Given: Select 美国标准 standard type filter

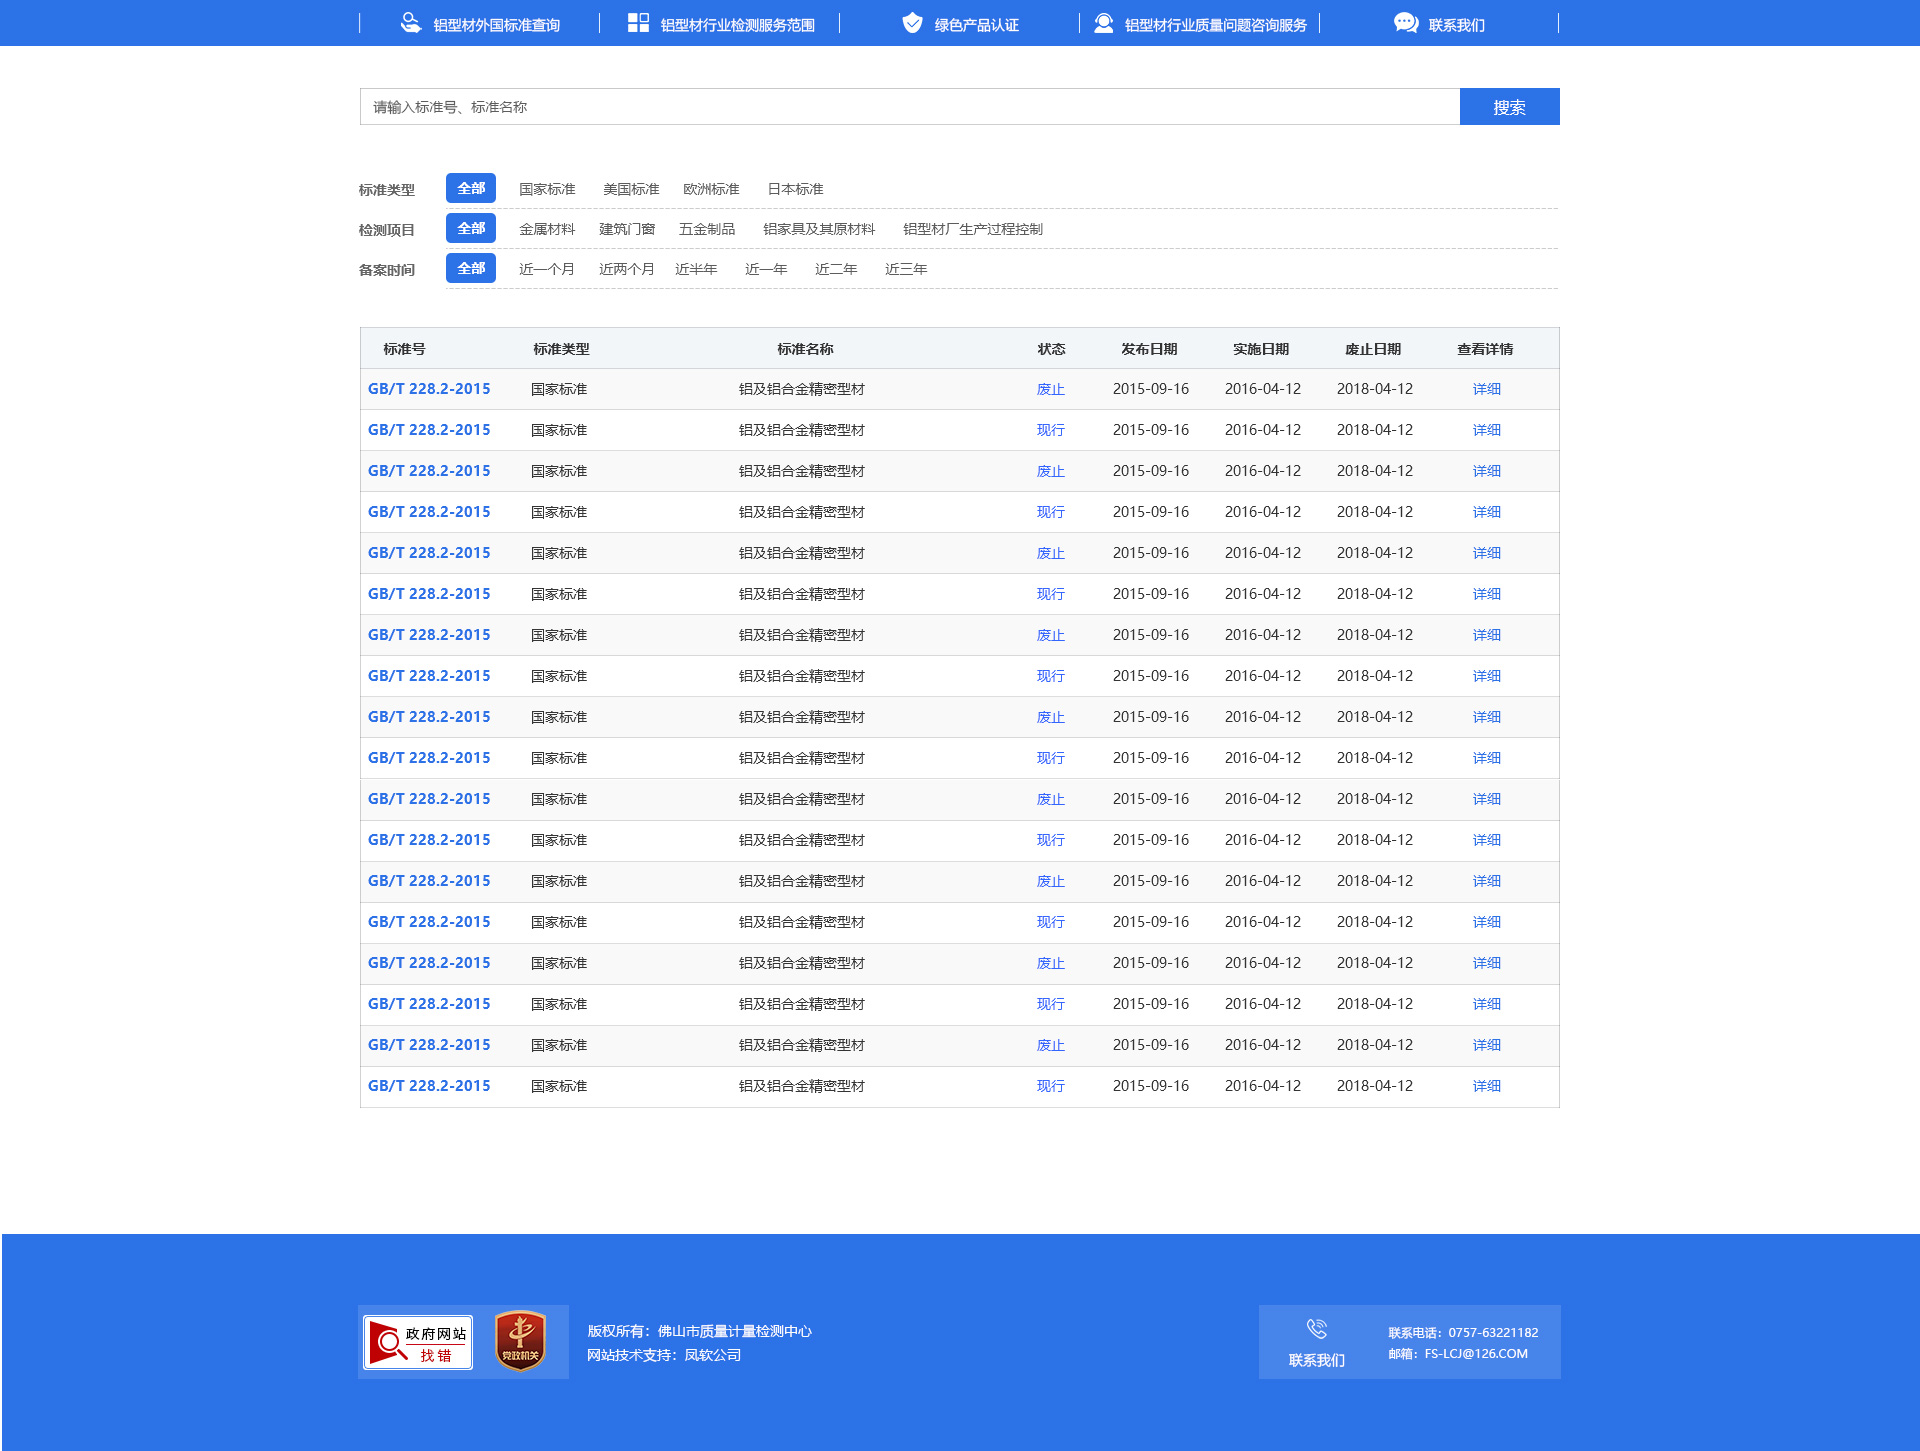Looking at the screenshot, I should click(631, 189).
